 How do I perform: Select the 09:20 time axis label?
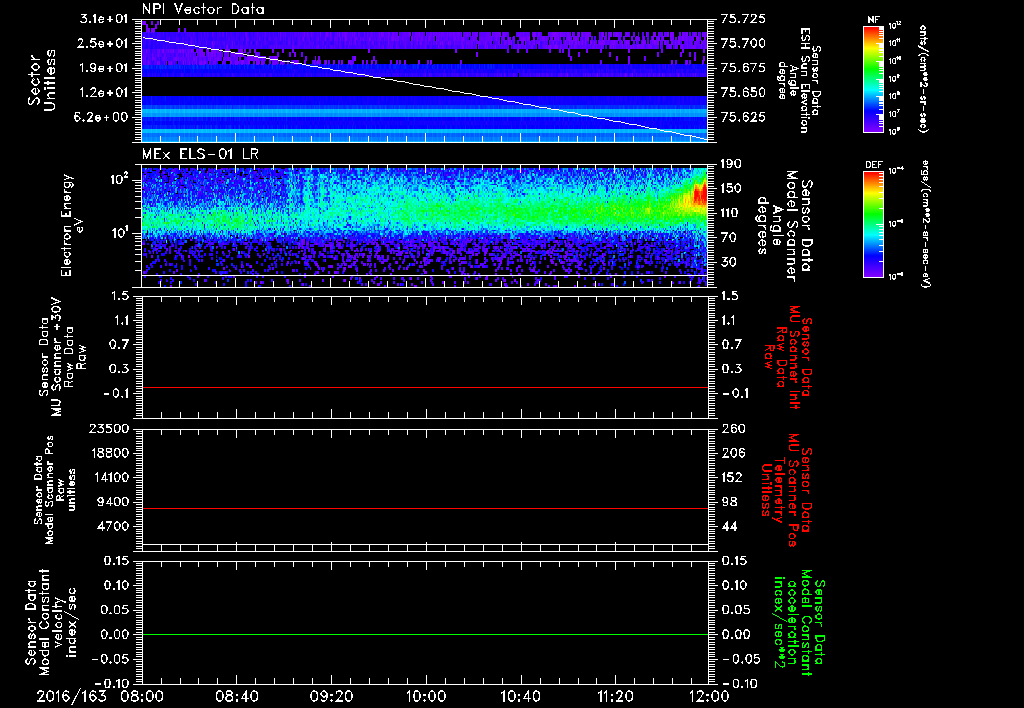point(331,694)
